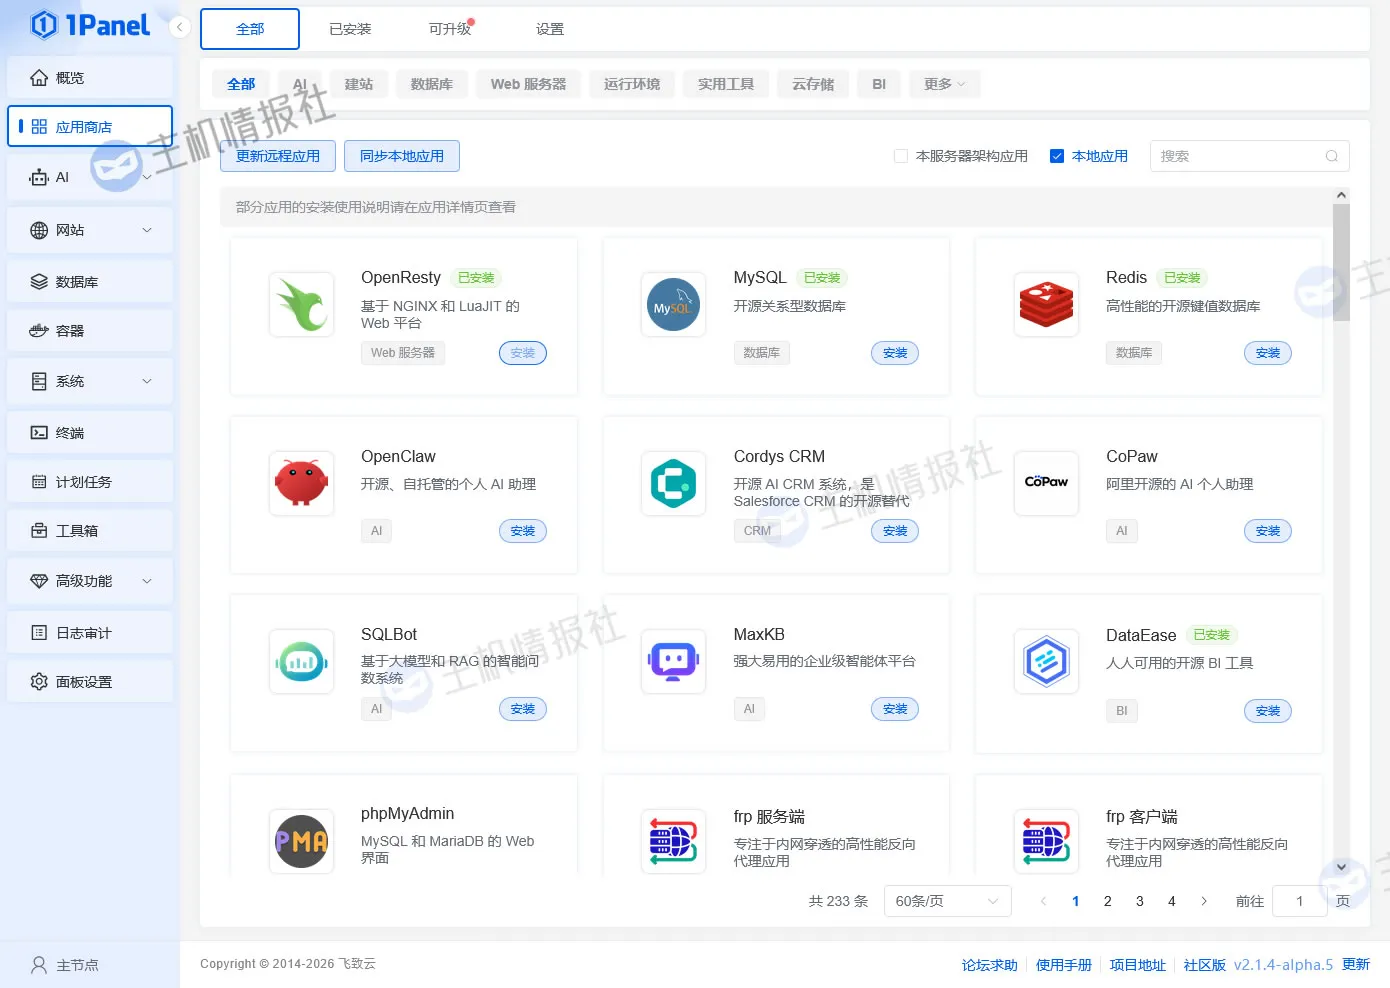
Task: Install MaxKB with its 安装 button
Action: pyautogui.click(x=894, y=709)
